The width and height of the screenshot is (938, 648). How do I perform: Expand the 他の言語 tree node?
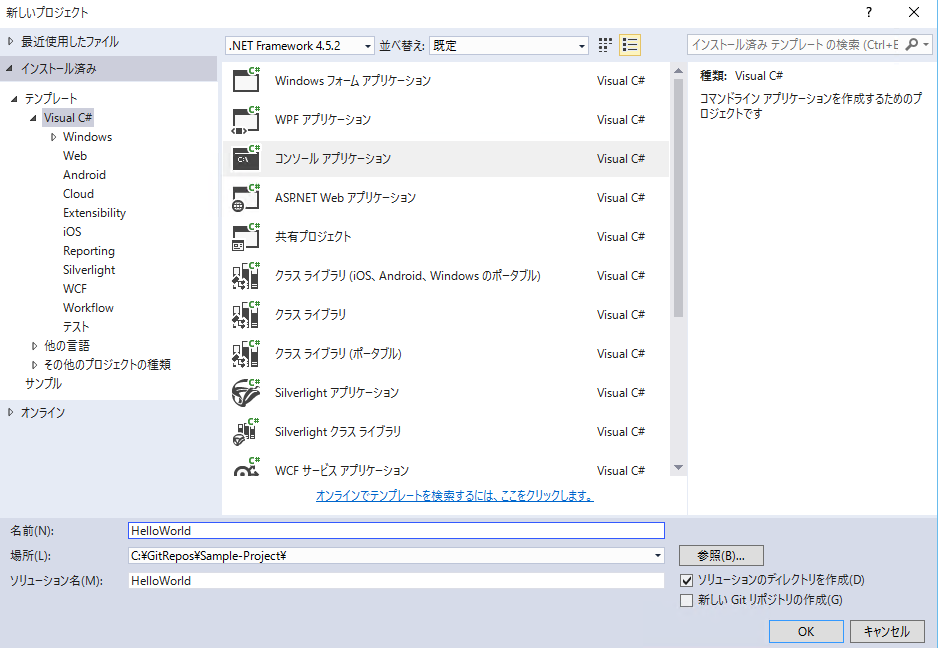(x=34, y=346)
